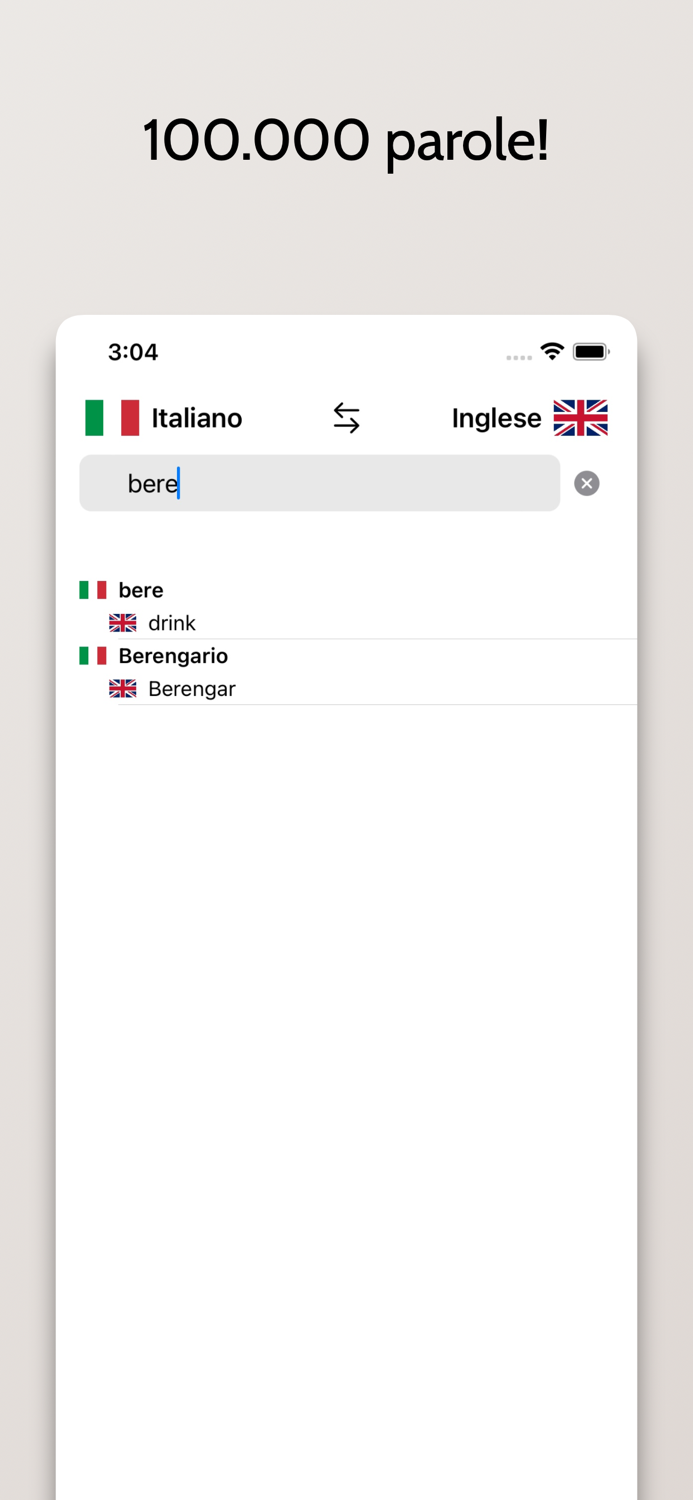
Task: Open the Berengario dictionary entry
Action: click(173, 656)
